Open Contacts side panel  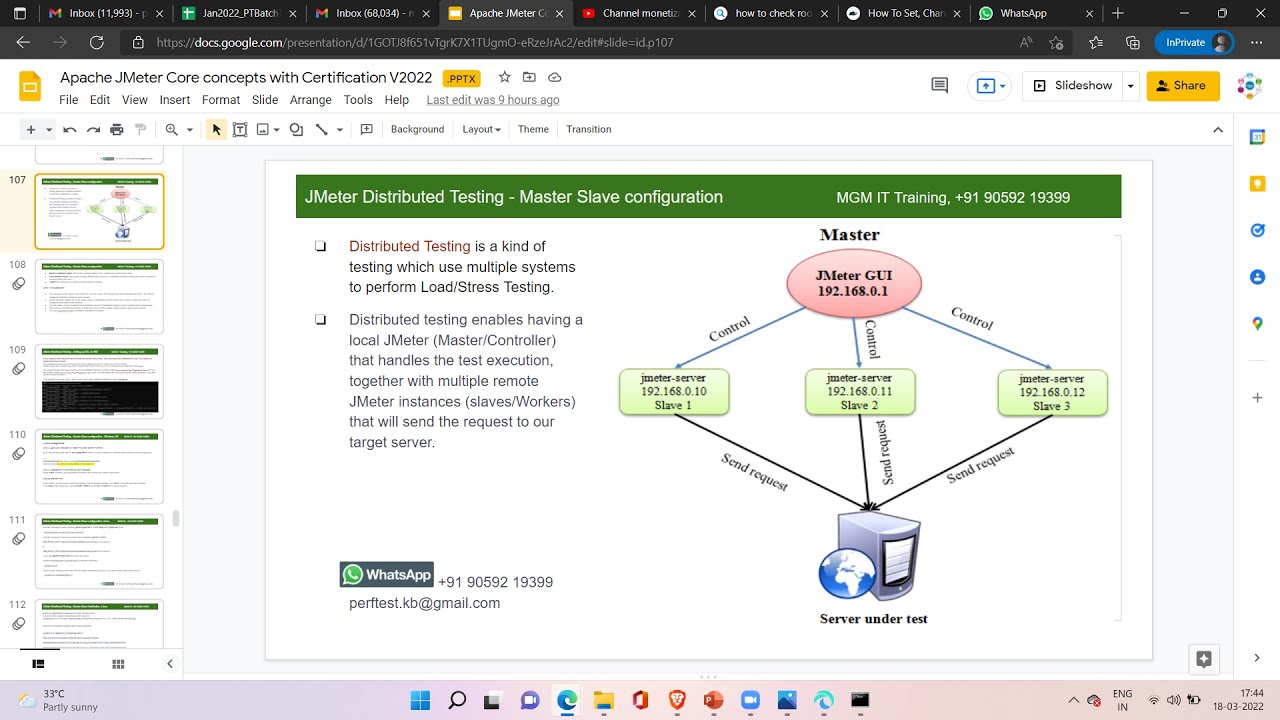tap(1258, 277)
